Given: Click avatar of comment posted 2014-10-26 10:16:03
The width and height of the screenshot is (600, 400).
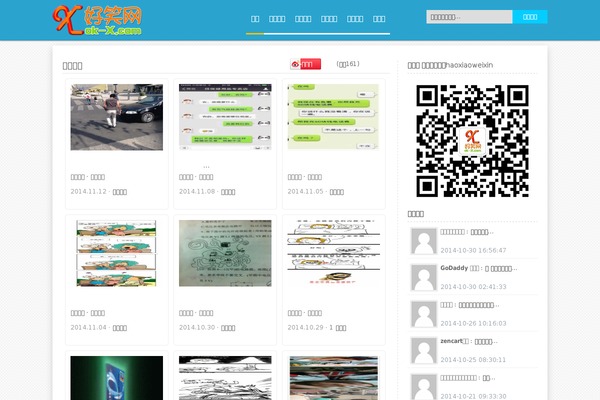Looking at the screenshot, I should point(424,314).
